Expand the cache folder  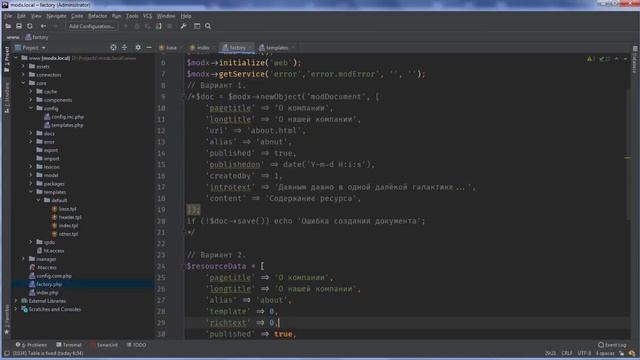31,91
